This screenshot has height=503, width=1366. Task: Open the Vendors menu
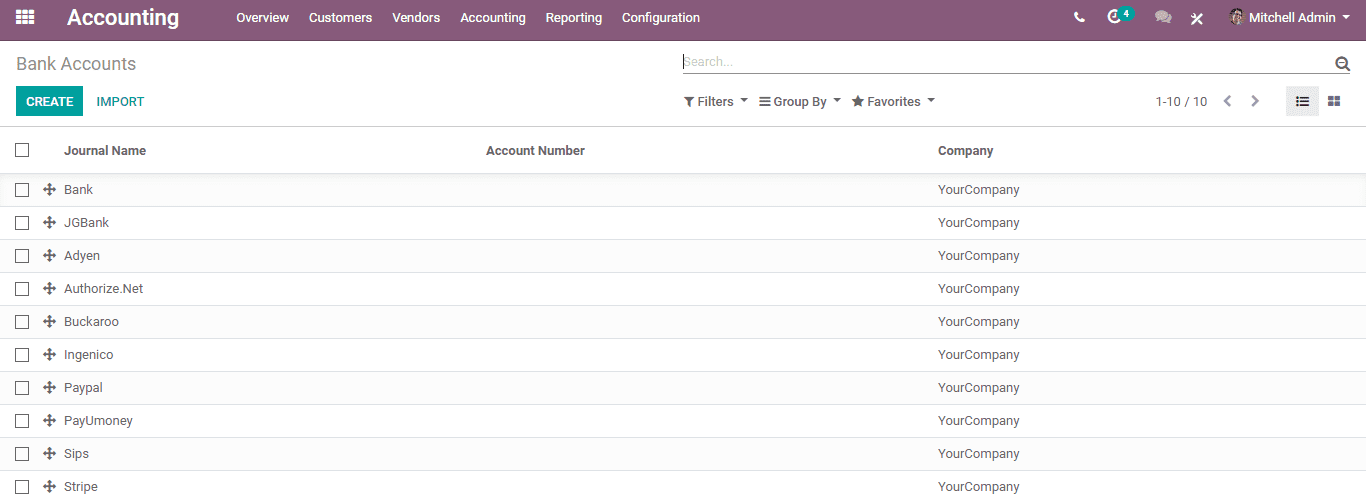416,17
